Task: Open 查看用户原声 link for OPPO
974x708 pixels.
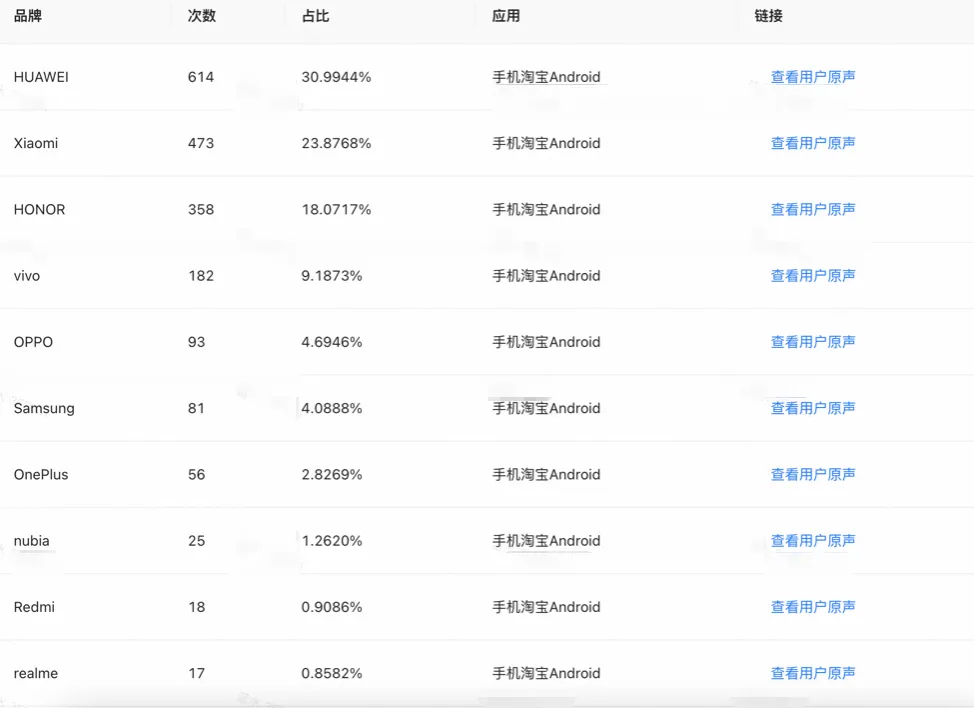Action: pyautogui.click(x=813, y=342)
